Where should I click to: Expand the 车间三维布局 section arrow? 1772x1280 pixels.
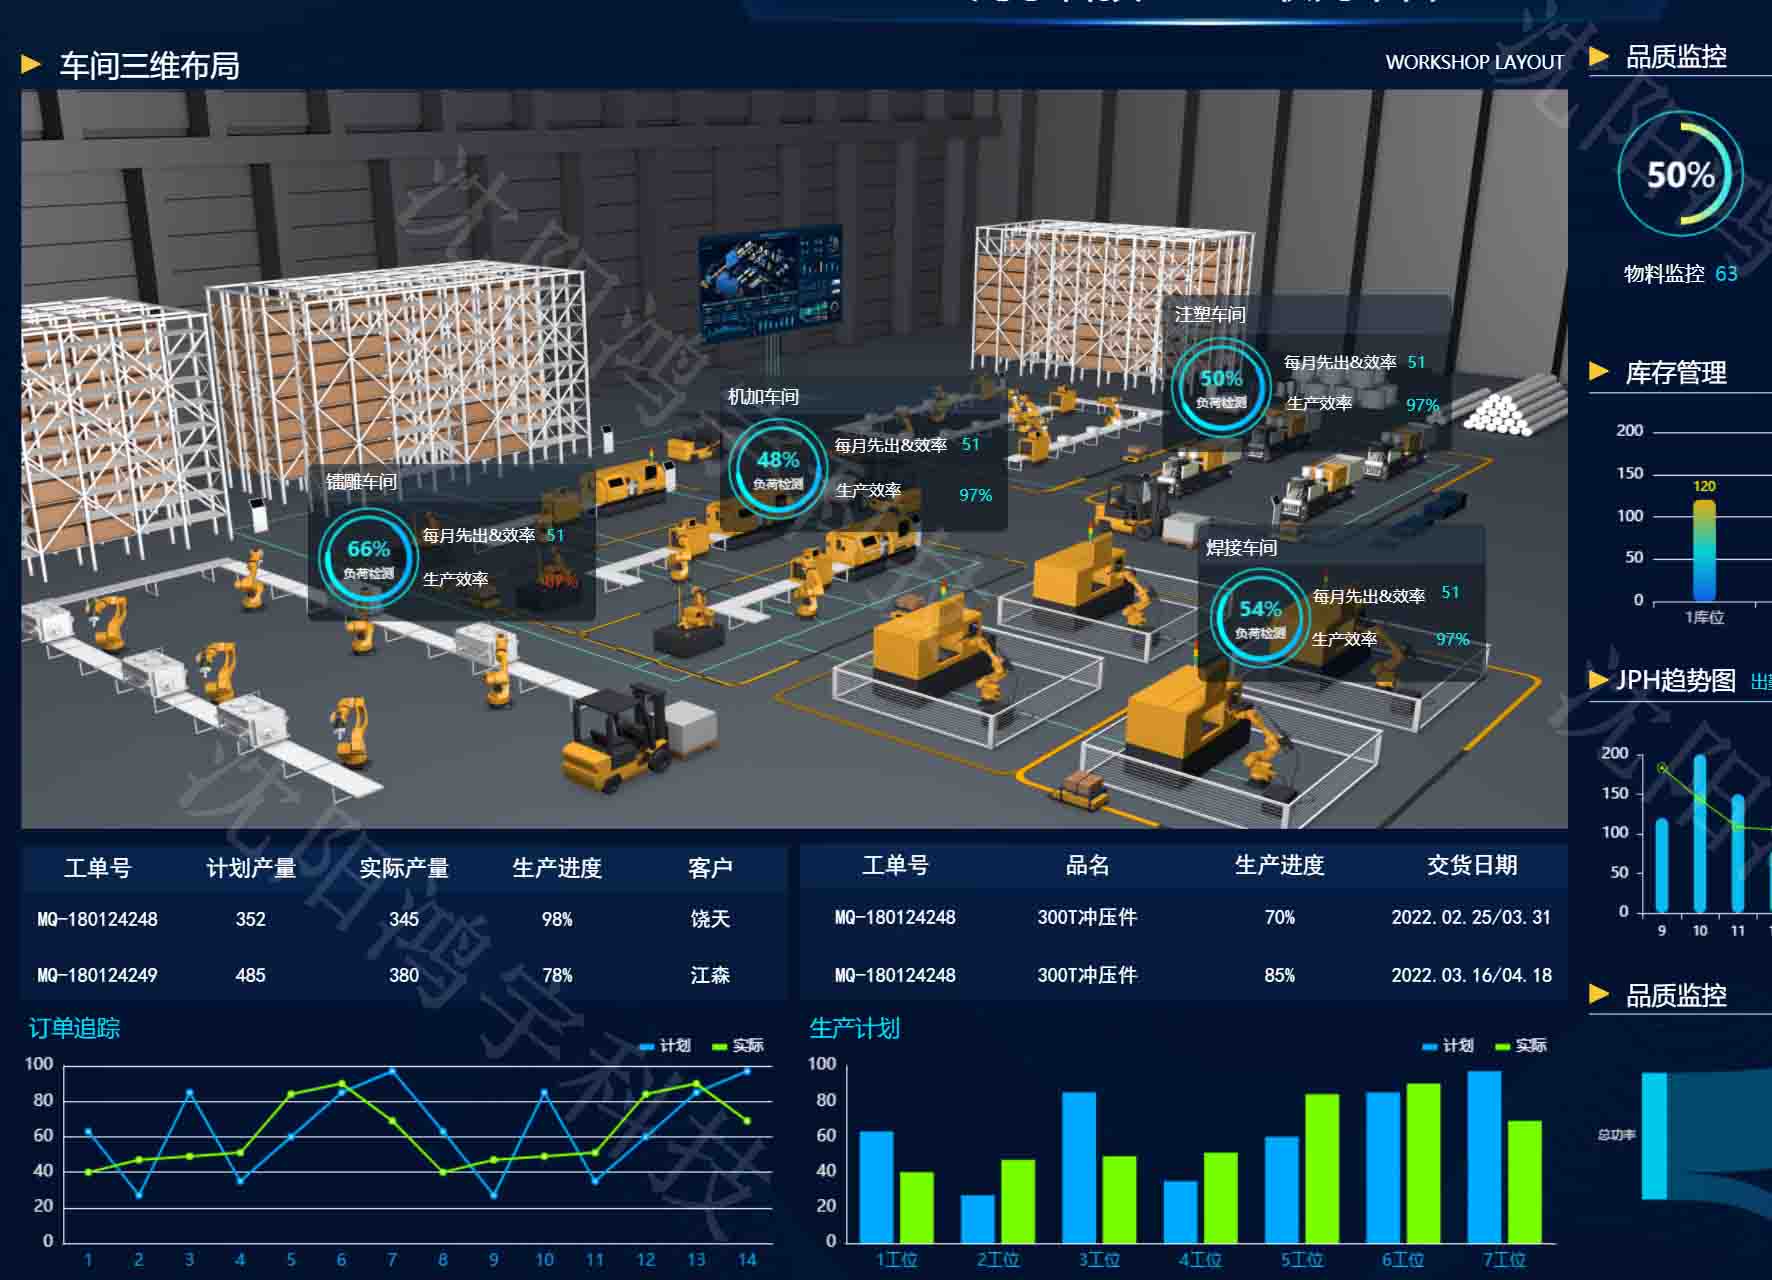[31, 65]
